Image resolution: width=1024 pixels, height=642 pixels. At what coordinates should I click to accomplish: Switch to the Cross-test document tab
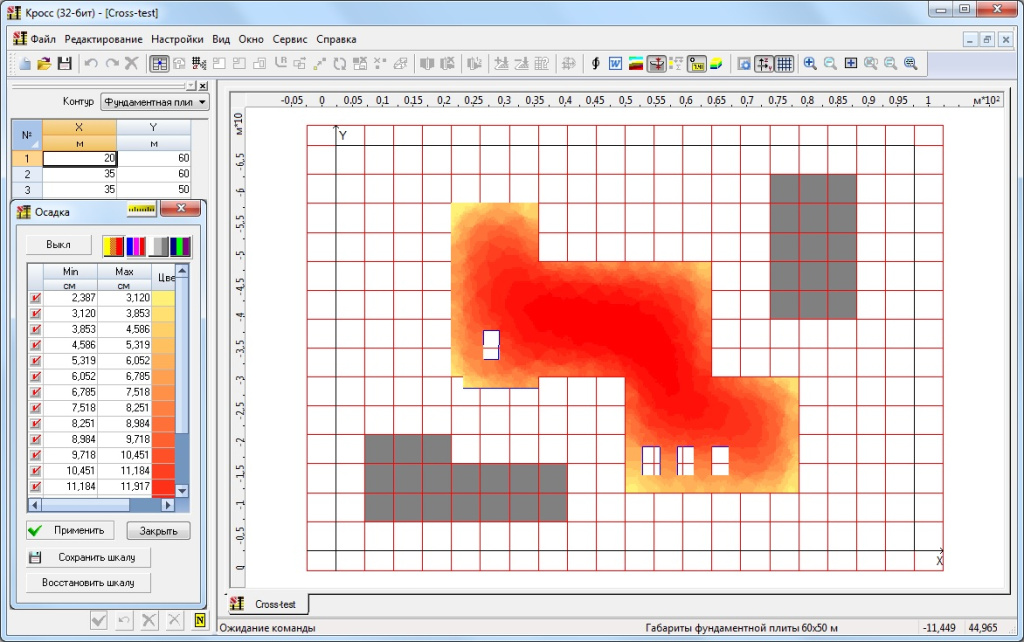pyautogui.click(x=270, y=604)
